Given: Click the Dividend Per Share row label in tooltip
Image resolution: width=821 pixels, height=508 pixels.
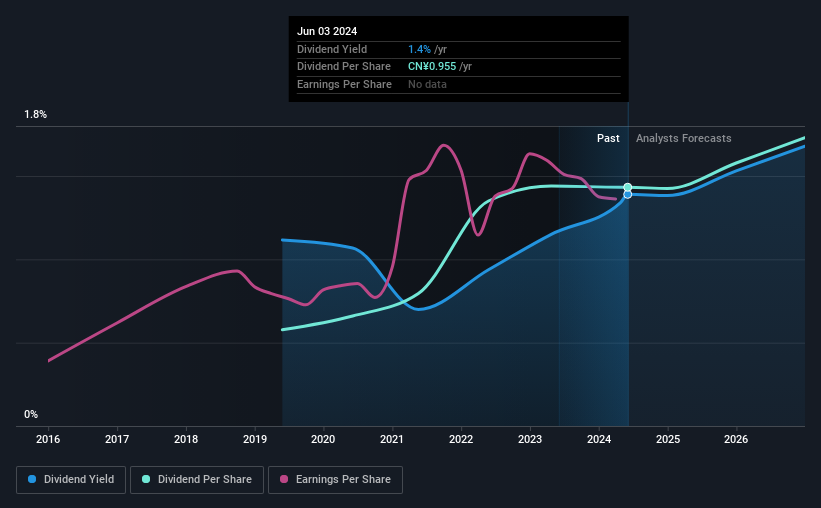Looking at the screenshot, I should (343, 67).
